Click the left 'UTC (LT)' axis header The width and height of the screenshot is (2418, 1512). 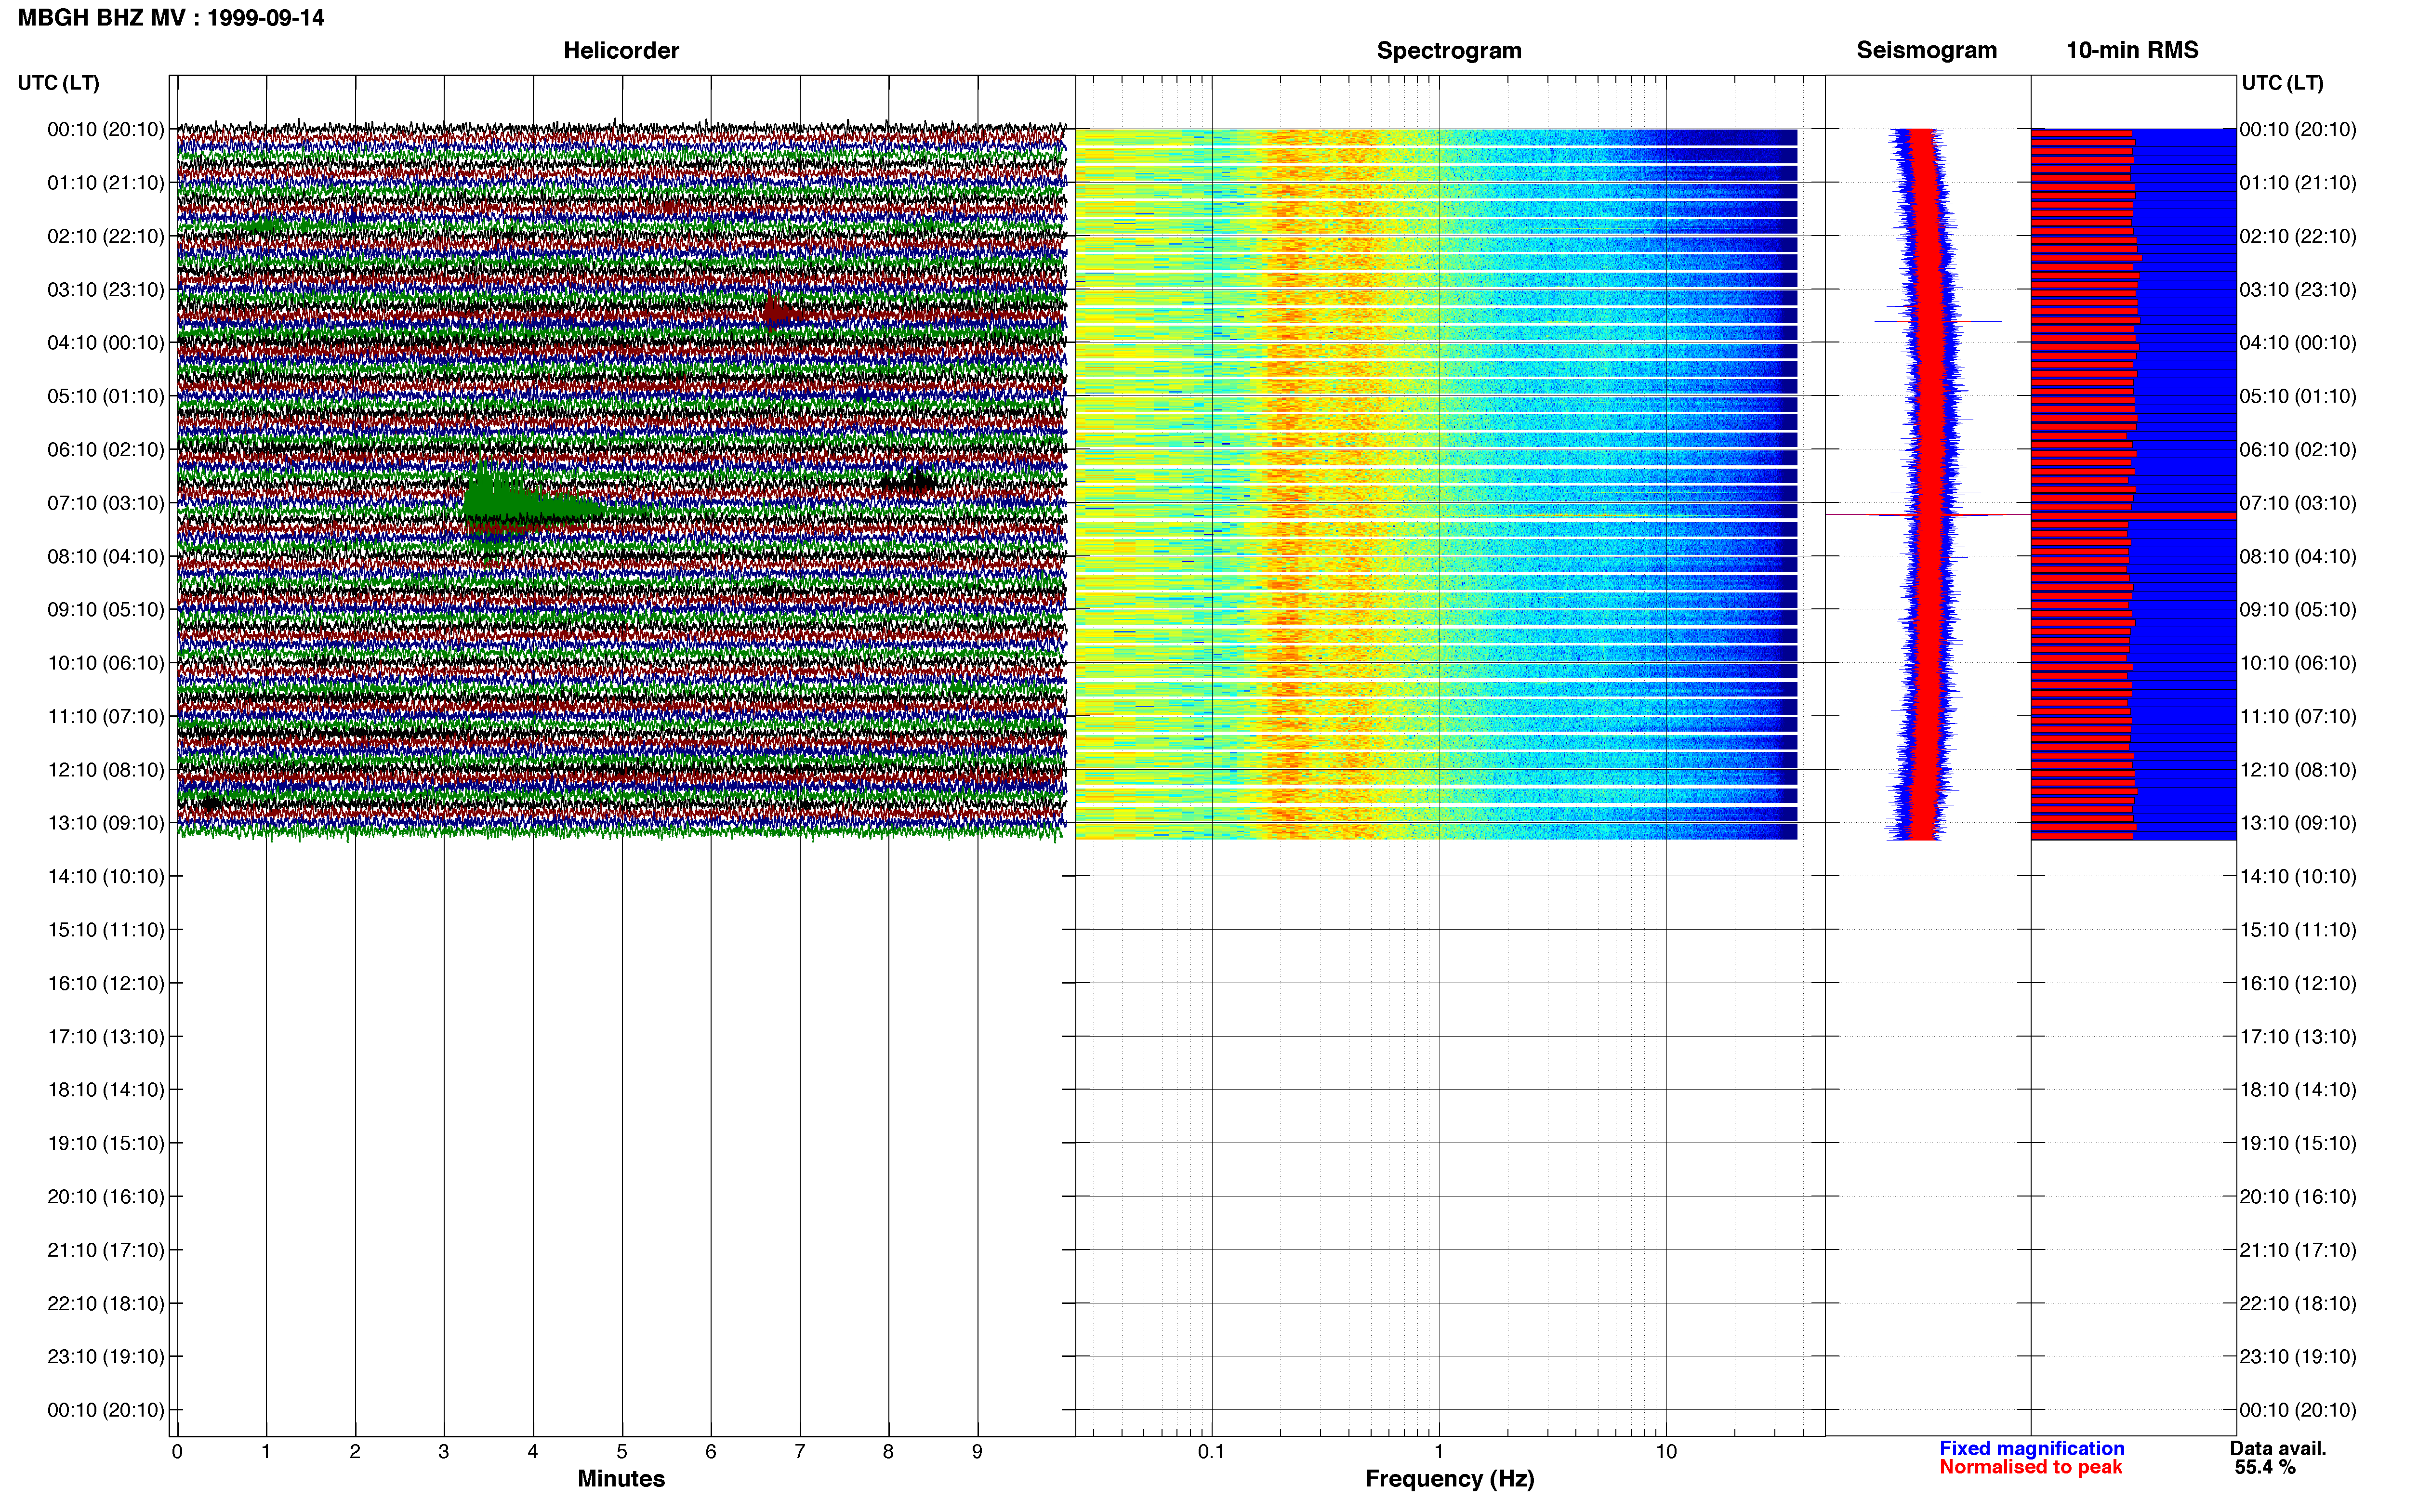click(x=58, y=83)
